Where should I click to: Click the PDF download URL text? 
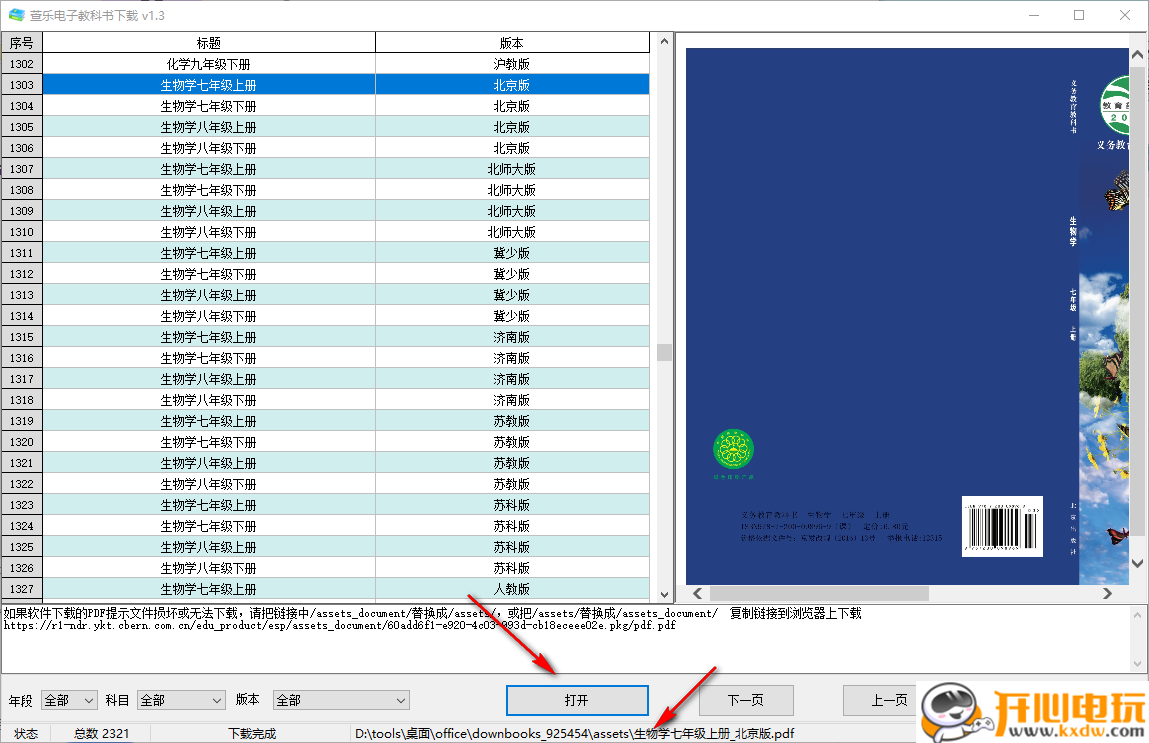340,626
